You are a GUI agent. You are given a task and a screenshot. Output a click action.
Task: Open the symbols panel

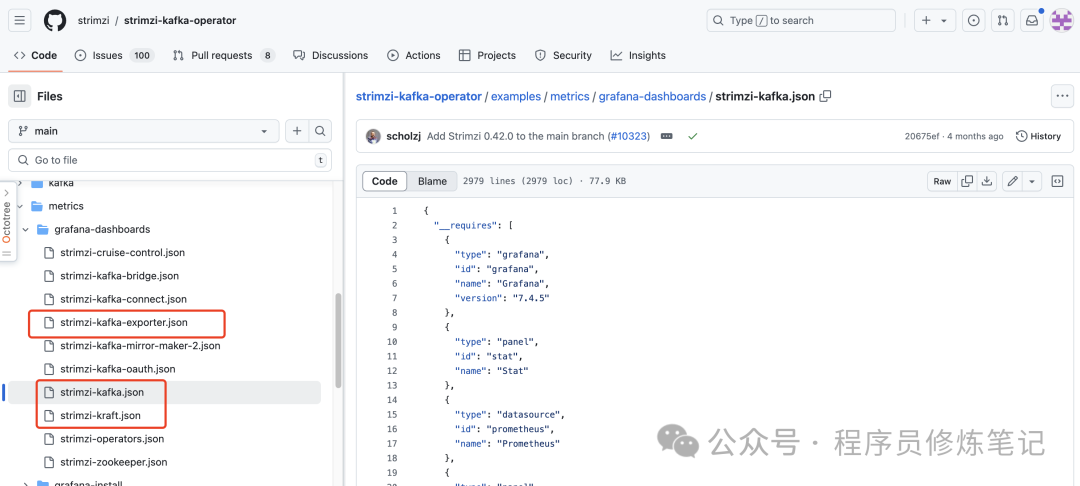[1057, 181]
